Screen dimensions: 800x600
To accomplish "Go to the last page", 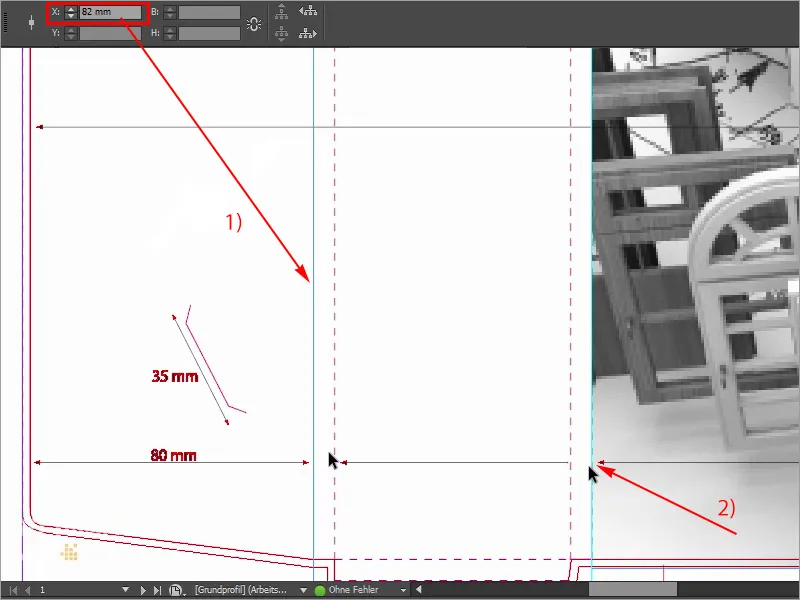I will click(x=157, y=590).
